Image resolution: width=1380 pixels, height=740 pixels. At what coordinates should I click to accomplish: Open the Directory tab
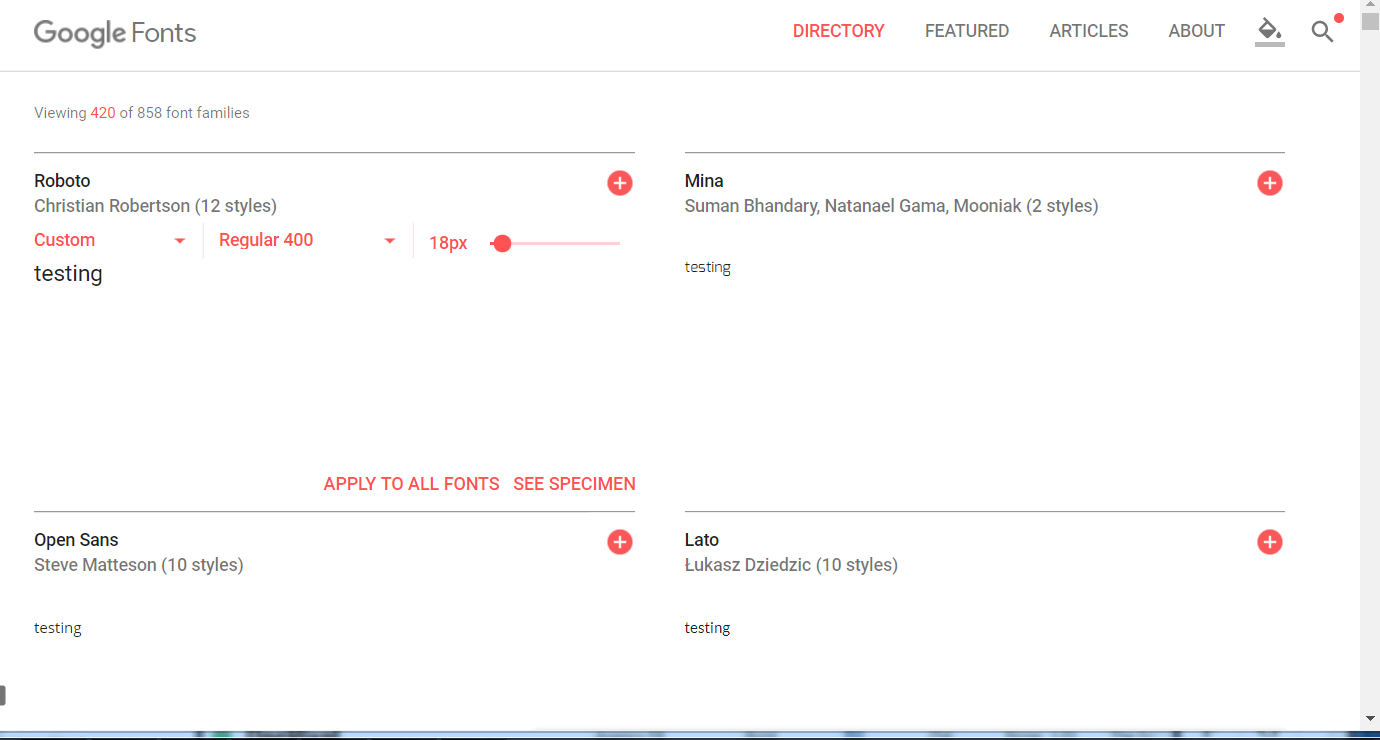pyautogui.click(x=838, y=31)
